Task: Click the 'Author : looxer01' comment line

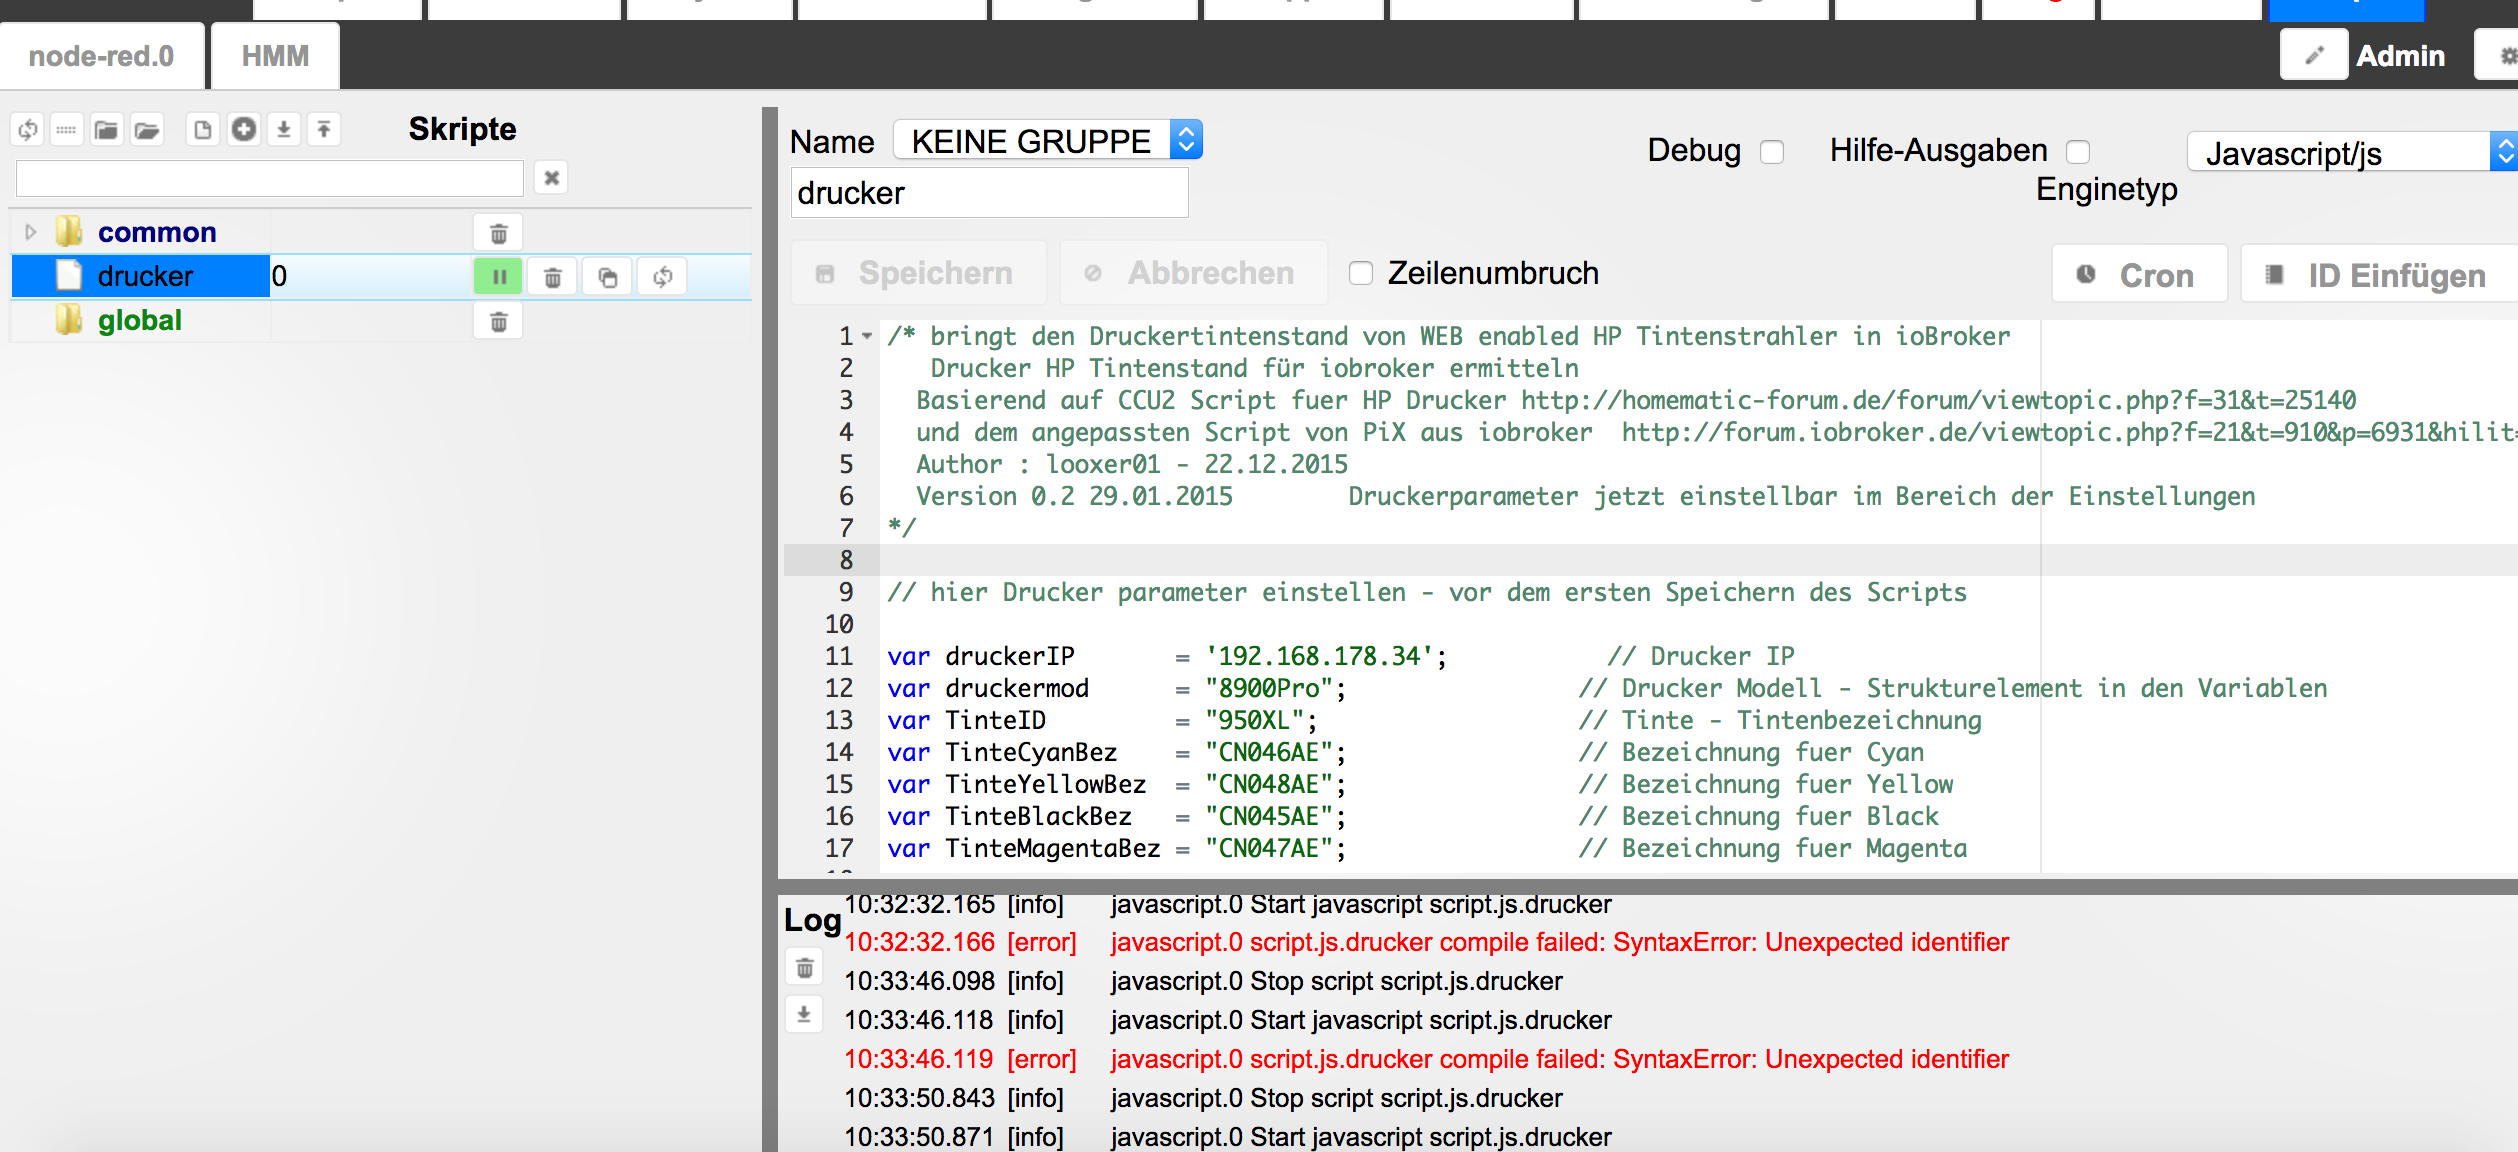Action: pos(1132,464)
